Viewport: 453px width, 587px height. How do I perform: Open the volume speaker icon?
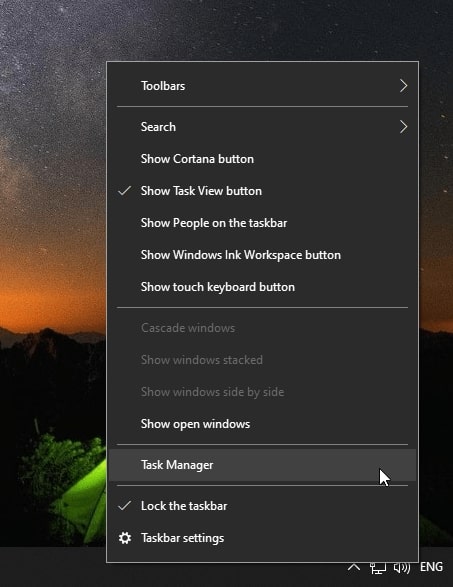click(402, 568)
